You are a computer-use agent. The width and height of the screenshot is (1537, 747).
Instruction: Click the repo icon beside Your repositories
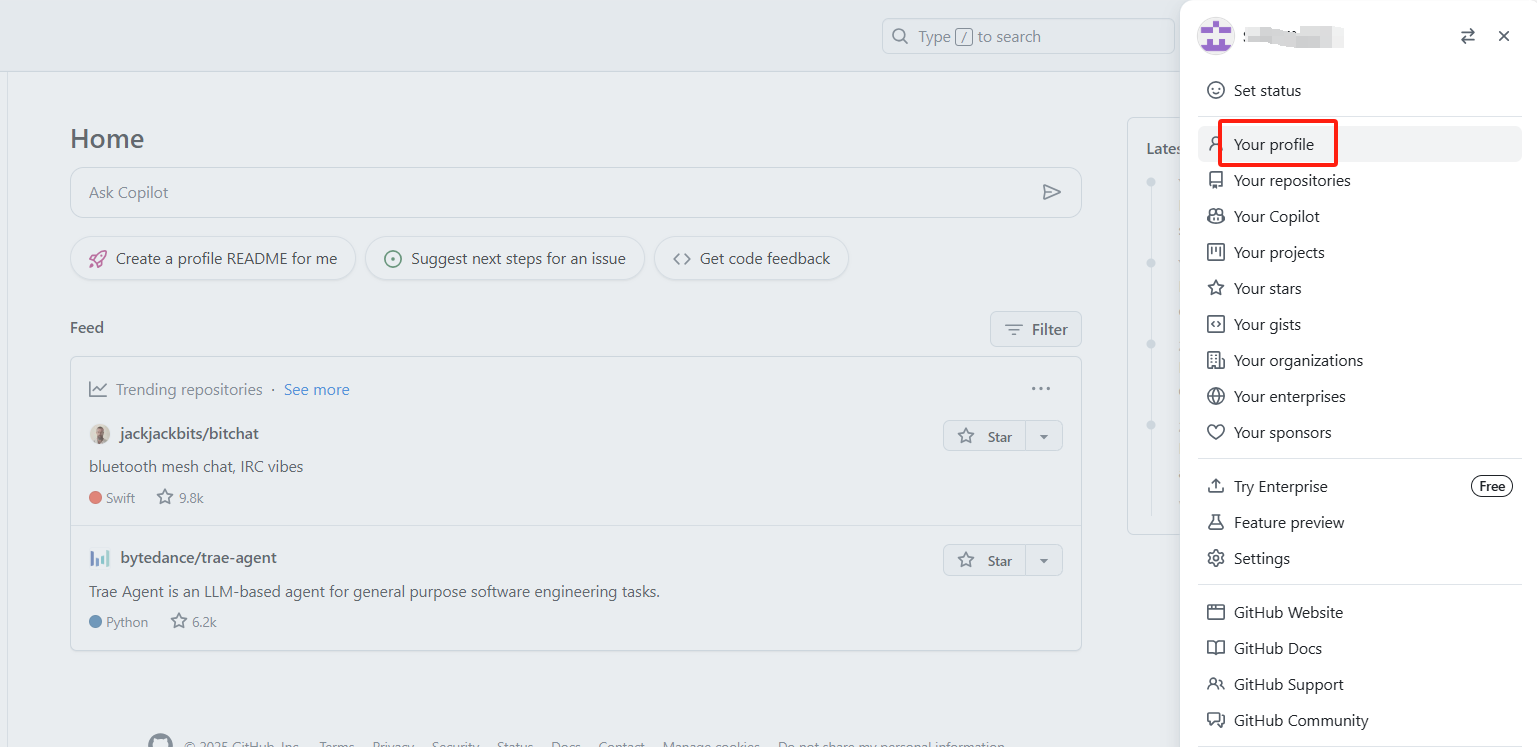(x=1216, y=180)
